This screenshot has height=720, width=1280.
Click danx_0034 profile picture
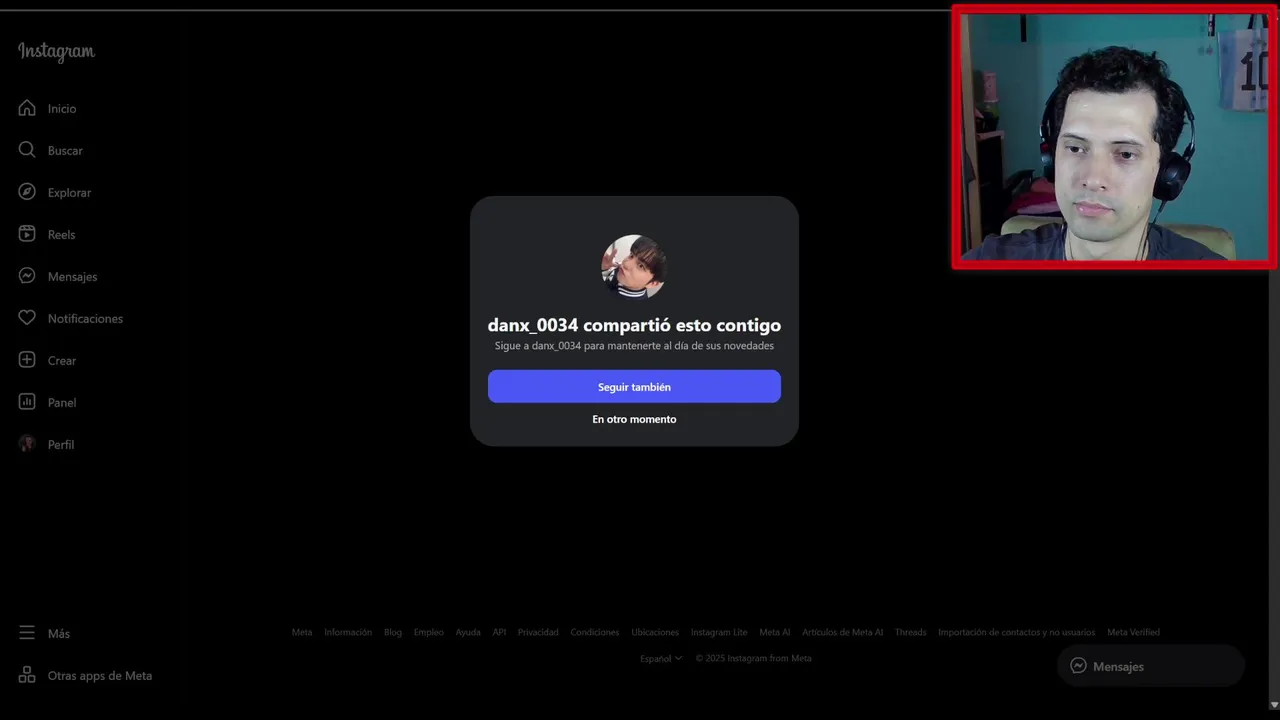[634, 267]
